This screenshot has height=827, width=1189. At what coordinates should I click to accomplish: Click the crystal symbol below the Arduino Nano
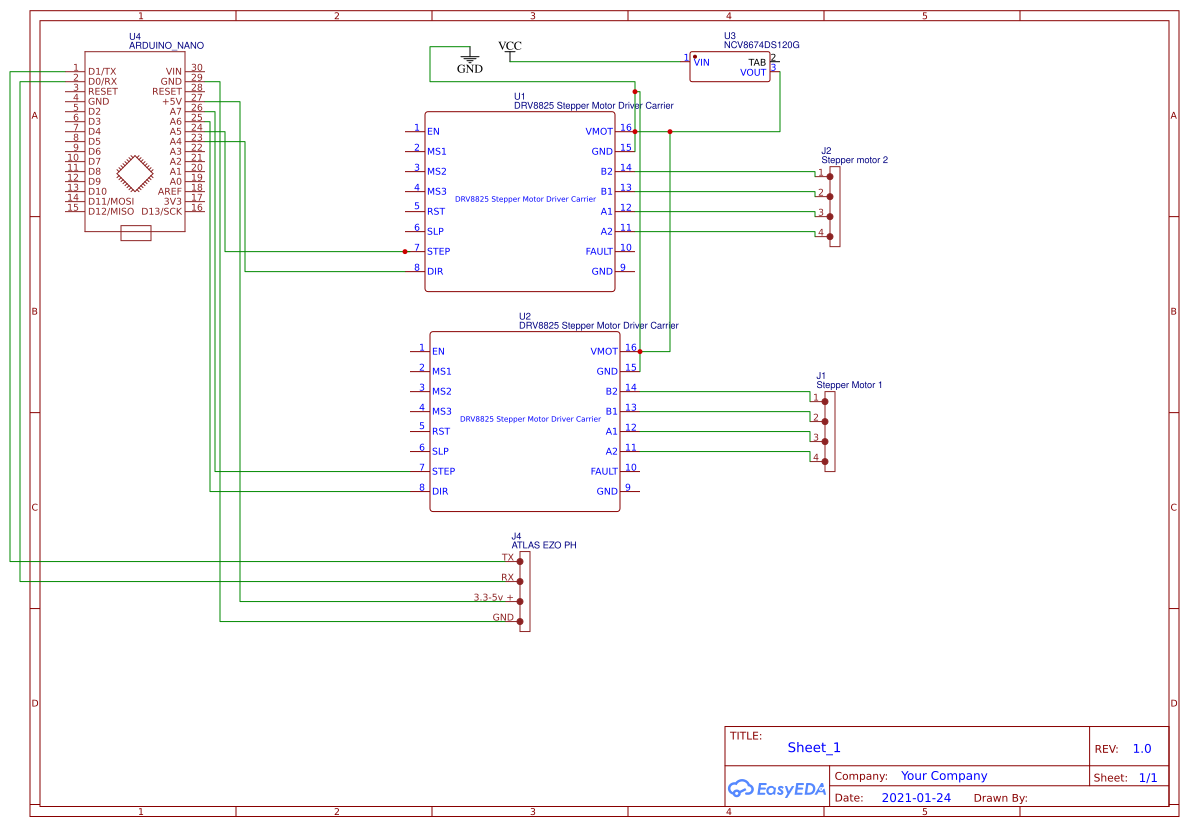[136, 233]
